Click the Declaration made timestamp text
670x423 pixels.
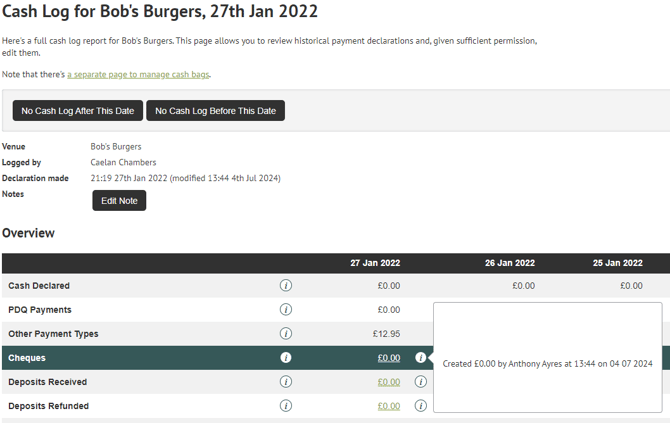(x=185, y=178)
